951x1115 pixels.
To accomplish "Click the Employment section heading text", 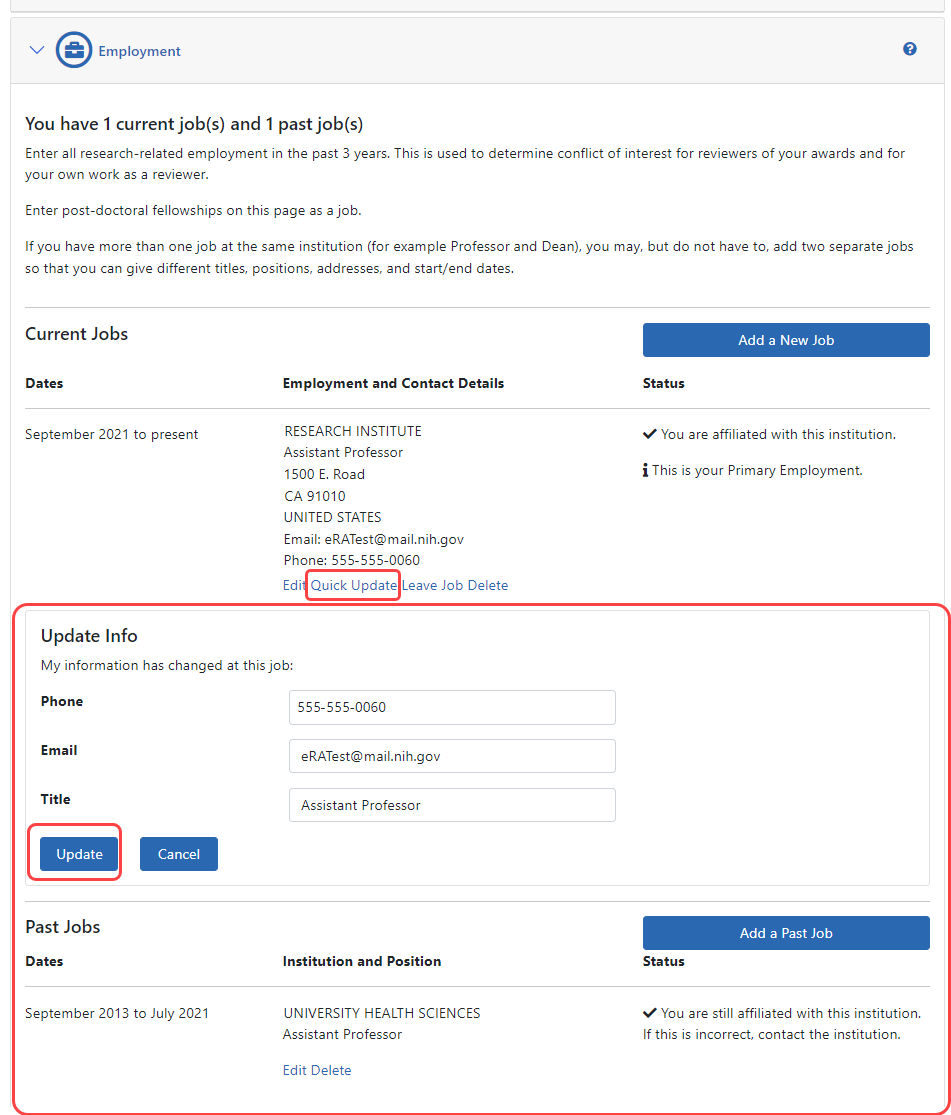I will 139,51.
